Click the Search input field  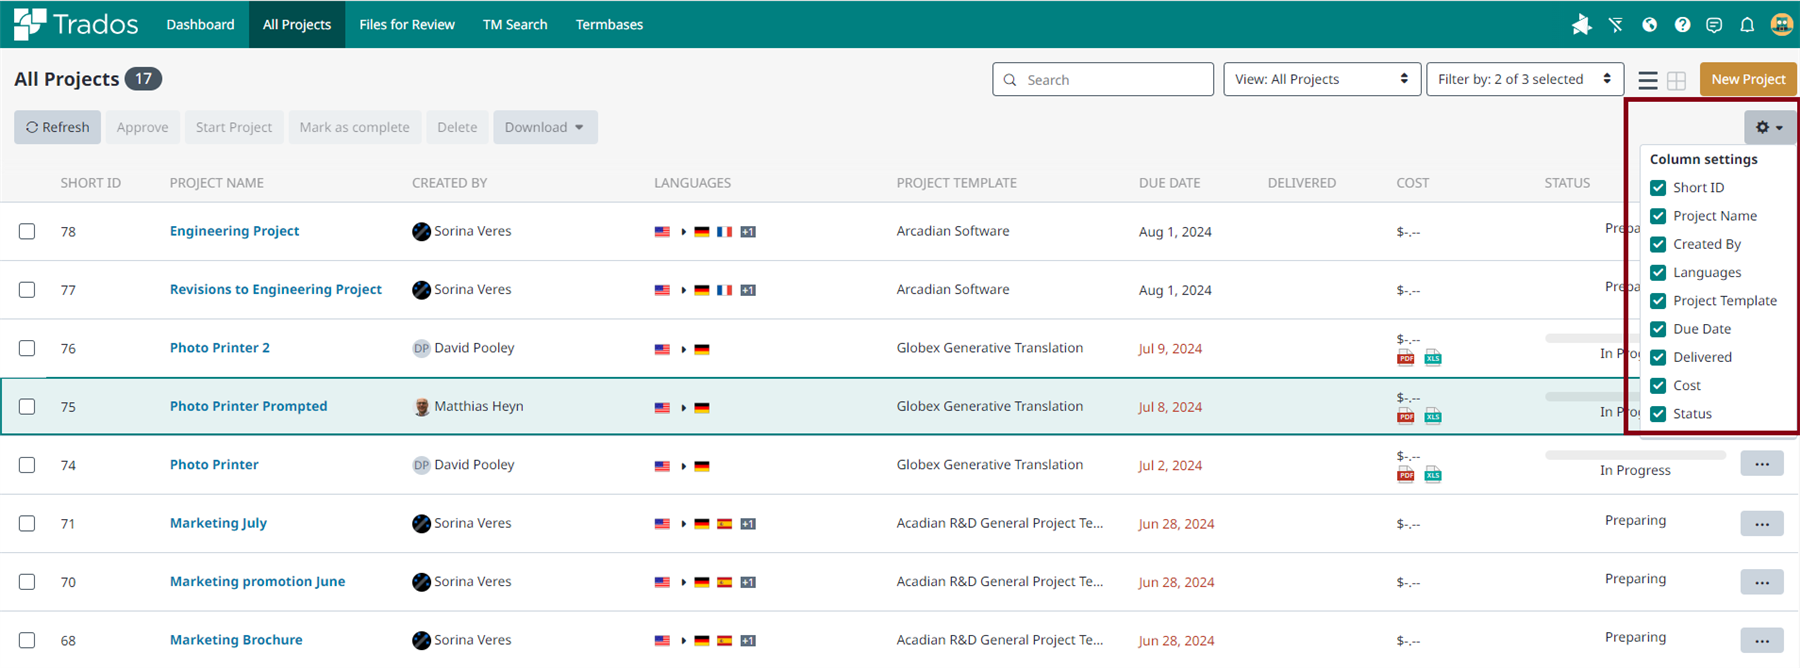[1103, 79]
